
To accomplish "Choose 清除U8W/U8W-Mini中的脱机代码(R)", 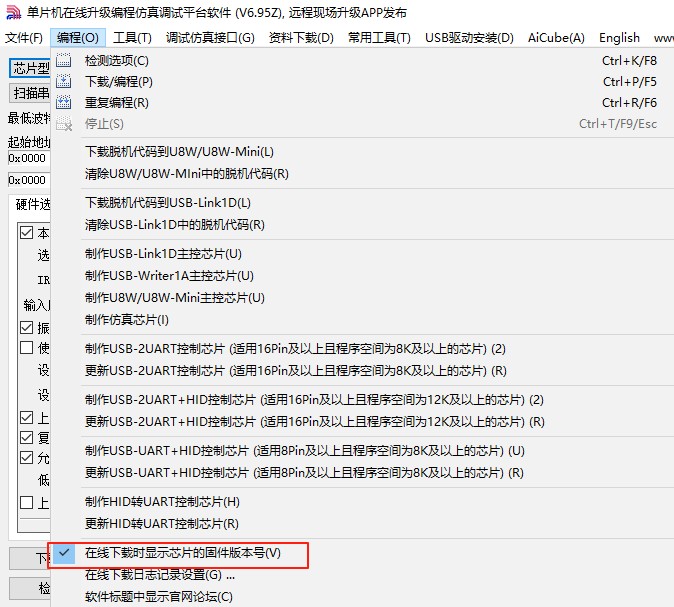I will pyautogui.click(x=362, y=174).
